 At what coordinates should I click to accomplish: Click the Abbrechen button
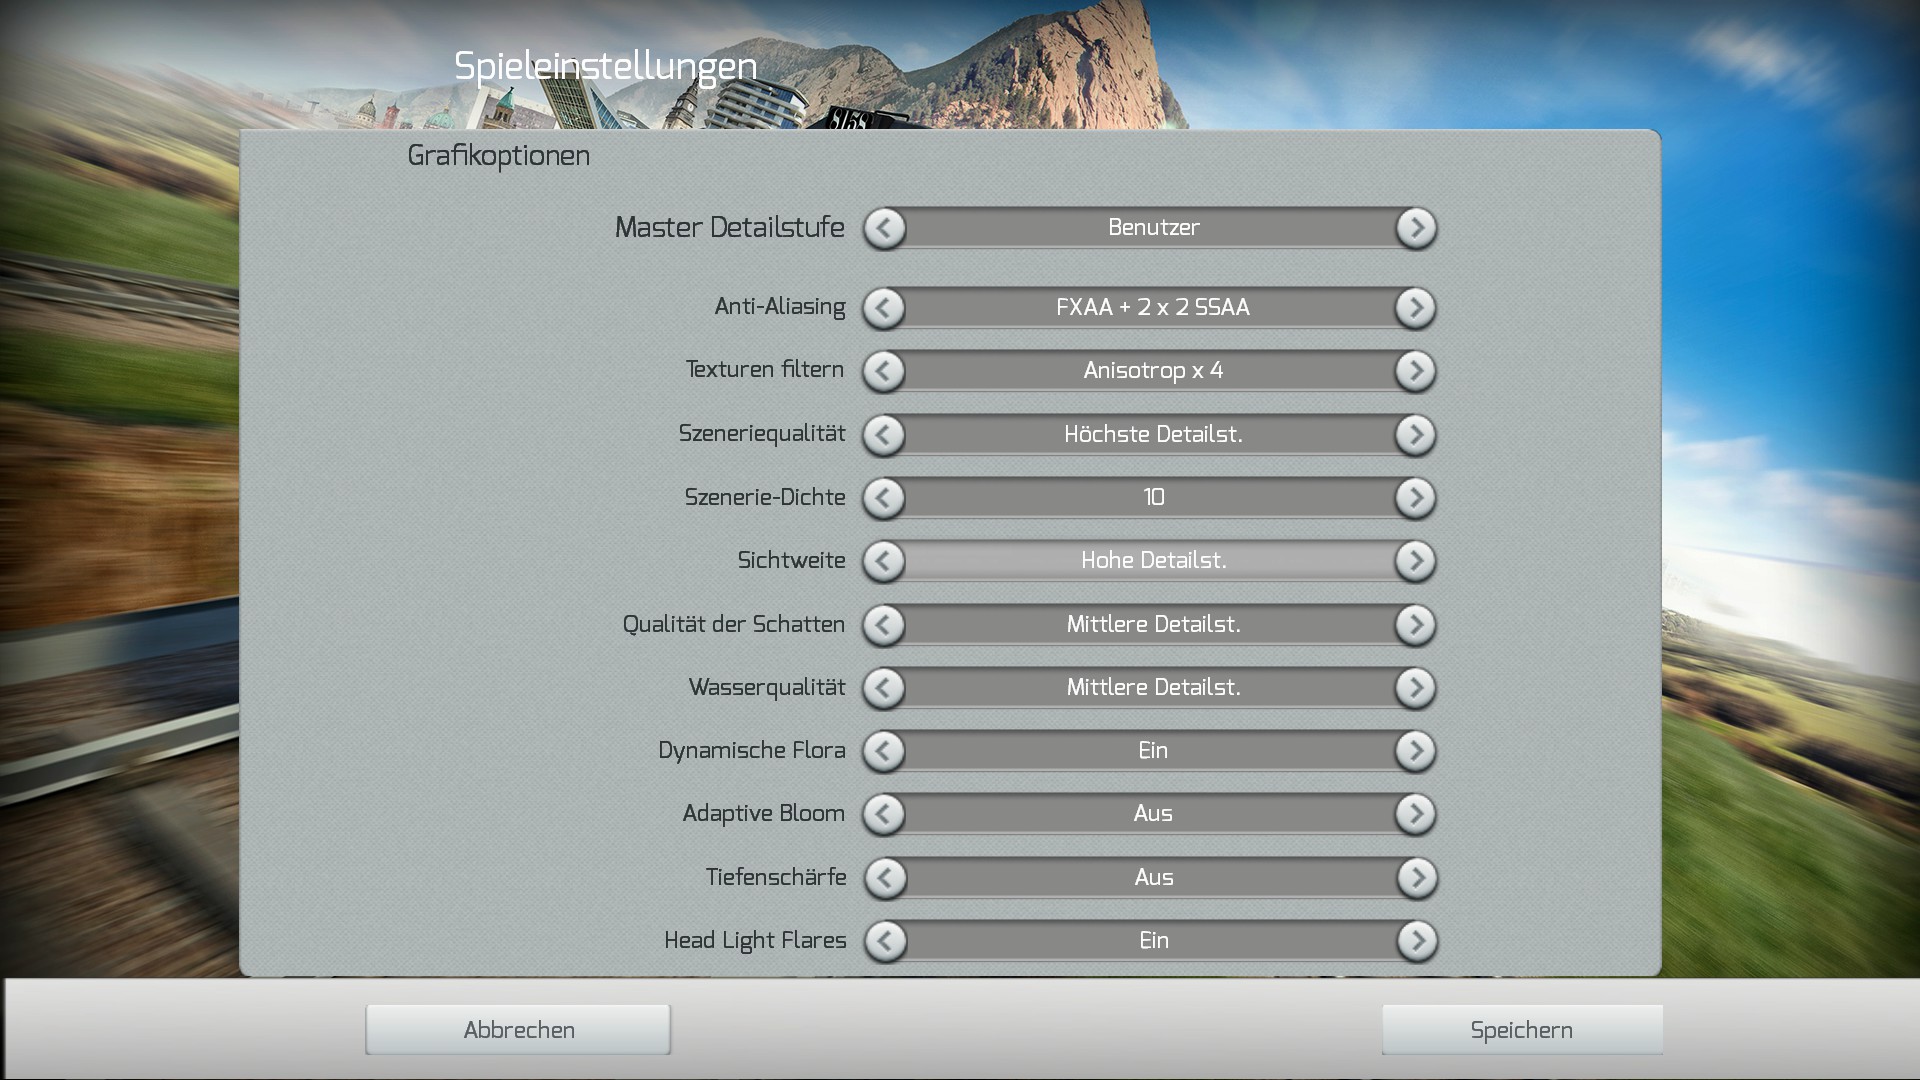tap(518, 1030)
